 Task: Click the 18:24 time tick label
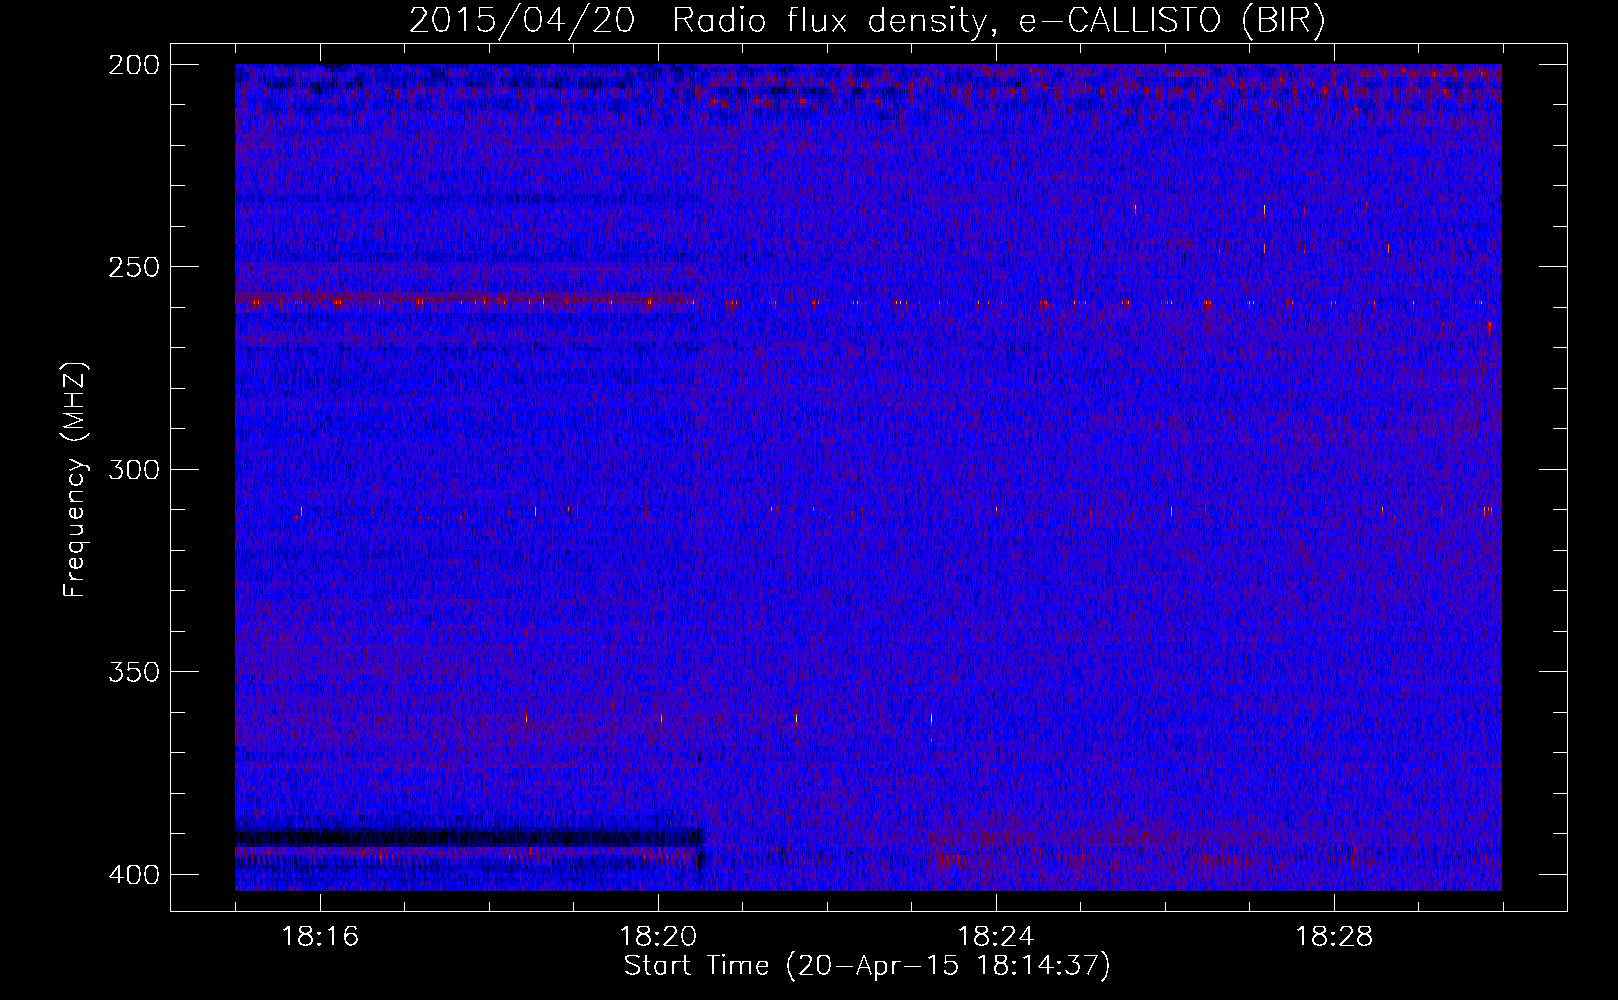(x=996, y=937)
